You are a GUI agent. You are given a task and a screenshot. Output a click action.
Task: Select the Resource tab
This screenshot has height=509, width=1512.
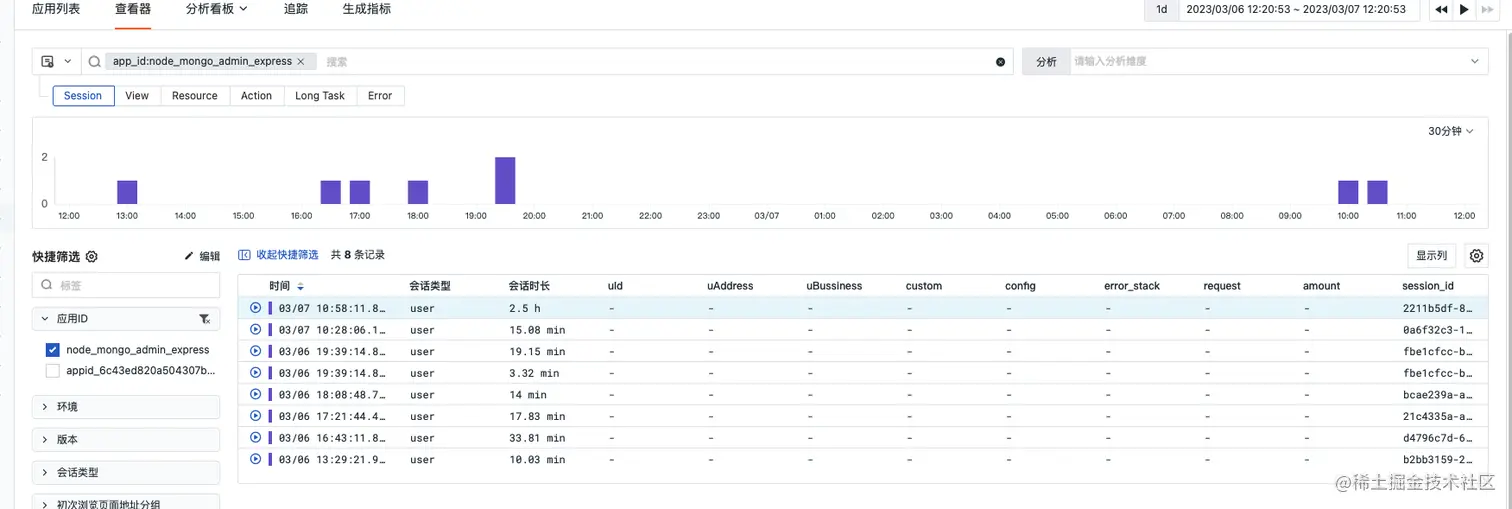(x=195, y=96)
